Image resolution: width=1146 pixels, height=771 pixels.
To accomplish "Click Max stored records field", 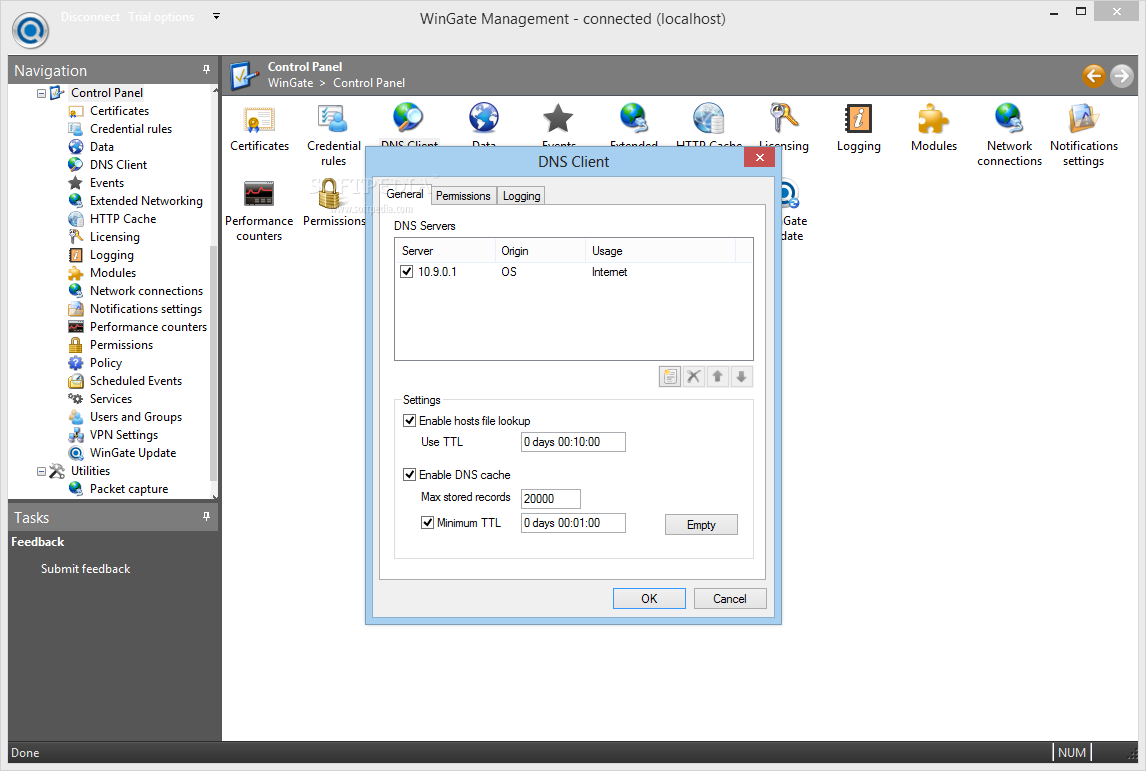I will tap(550, 499).
